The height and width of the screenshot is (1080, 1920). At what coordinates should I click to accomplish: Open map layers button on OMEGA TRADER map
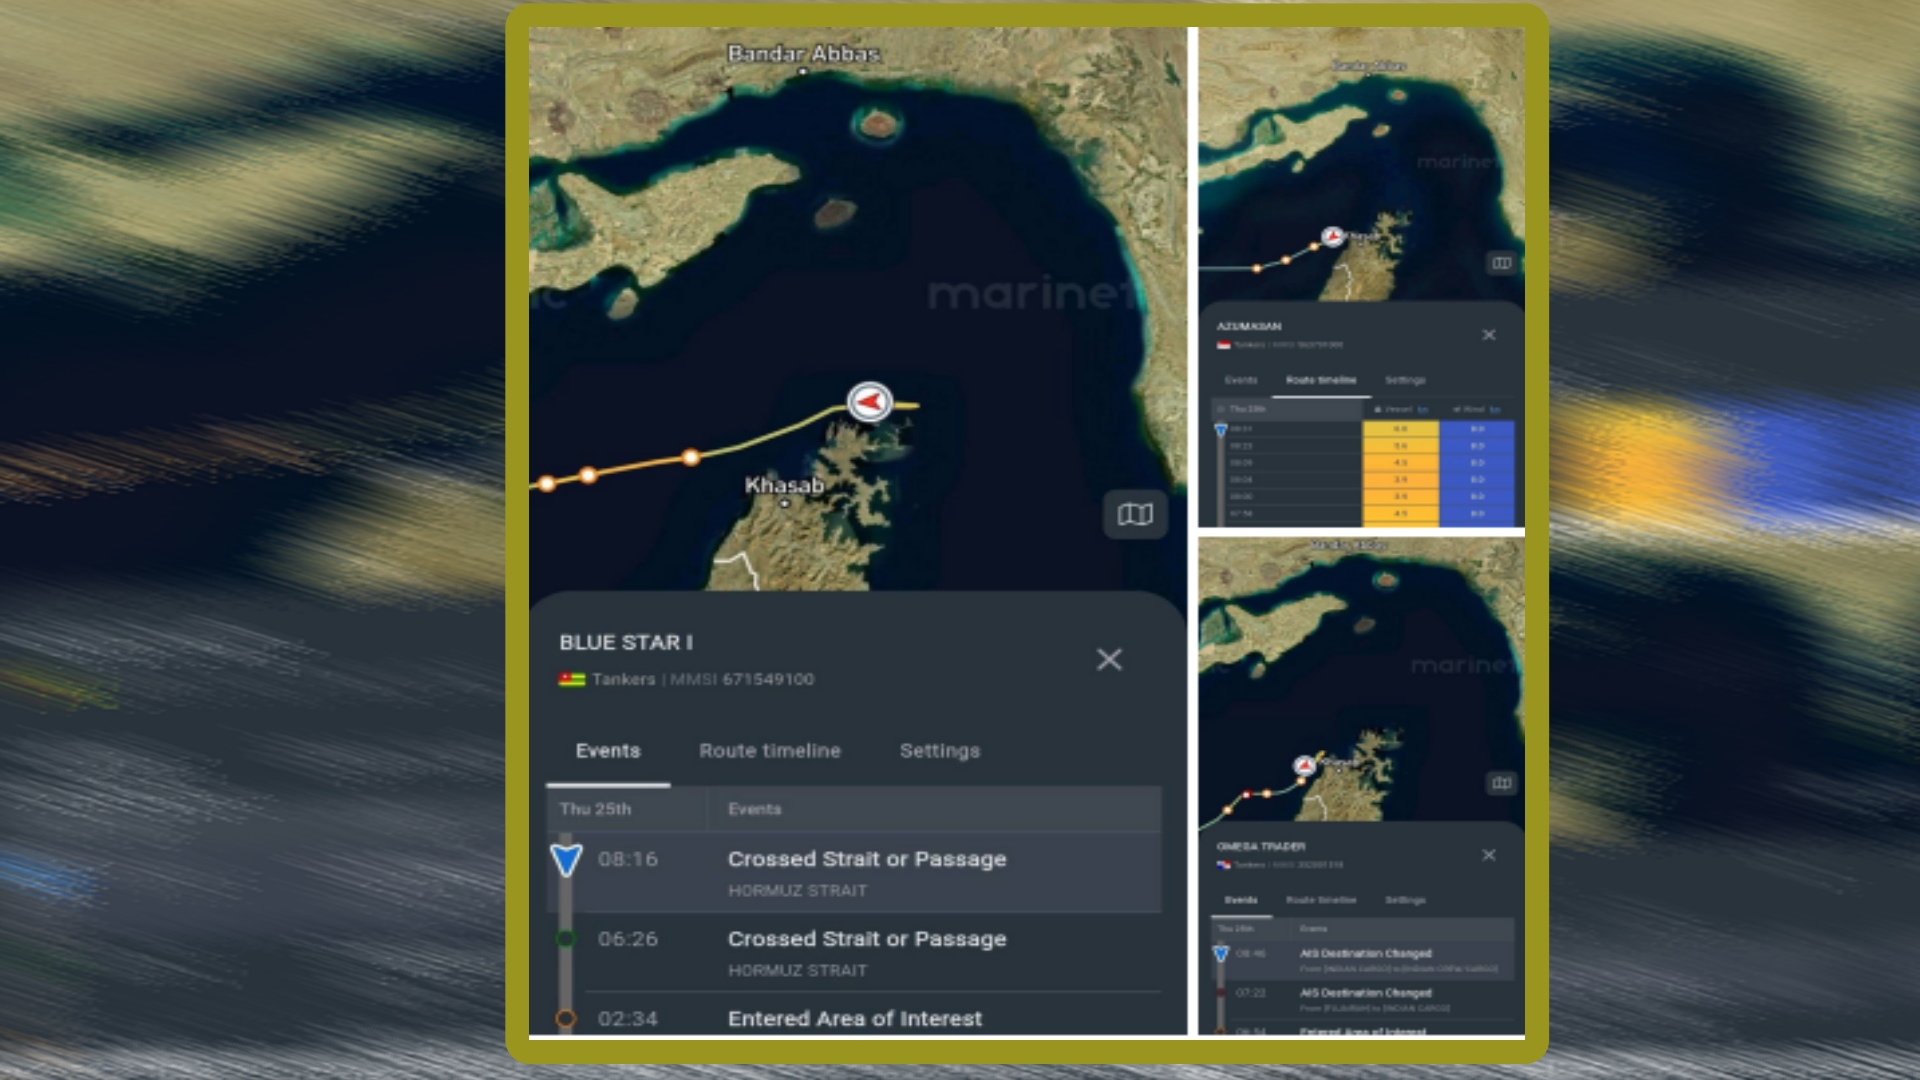click(x=1502, y=783)
